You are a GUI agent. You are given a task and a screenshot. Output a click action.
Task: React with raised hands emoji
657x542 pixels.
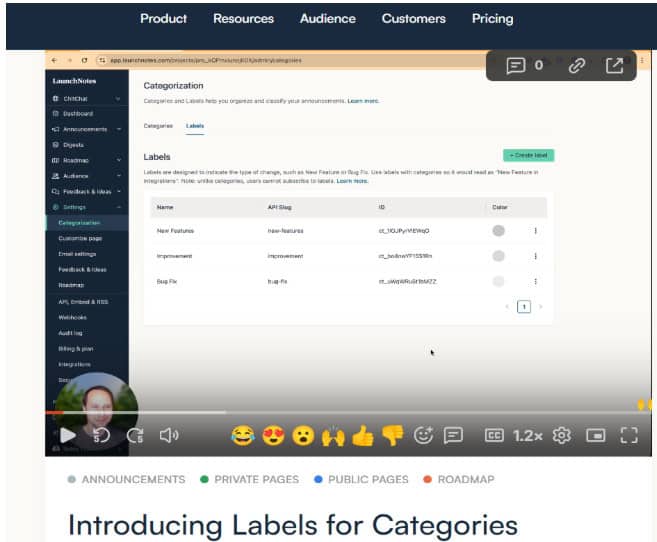pyautogui.click(x=333, y=436)
